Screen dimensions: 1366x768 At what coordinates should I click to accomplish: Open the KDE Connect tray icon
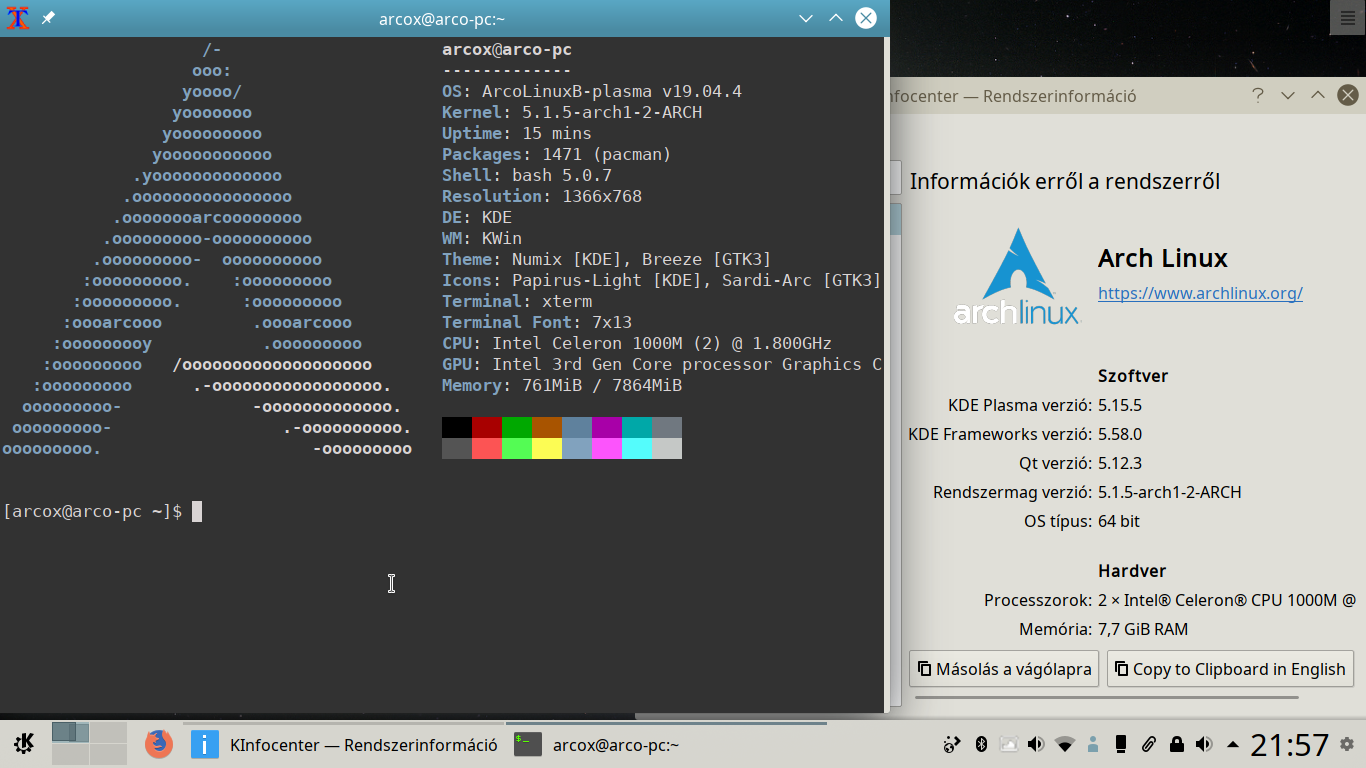952,744
